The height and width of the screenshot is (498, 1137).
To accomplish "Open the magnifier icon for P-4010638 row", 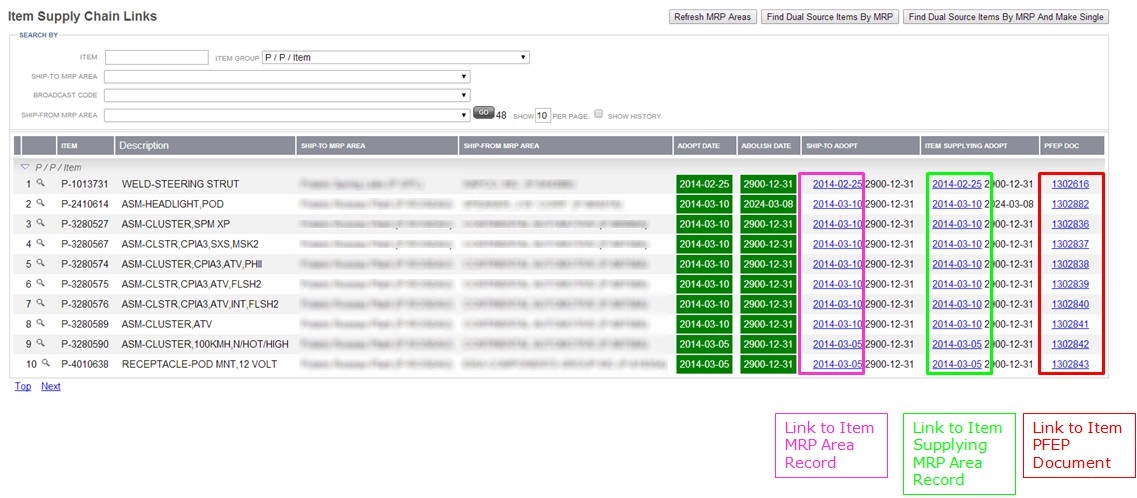I will (x=45, y=363).
